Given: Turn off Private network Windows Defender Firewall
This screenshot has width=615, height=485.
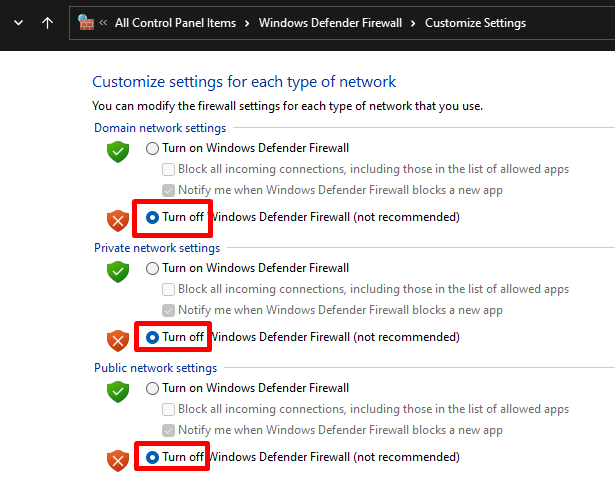Looking at the screenshot, I should 153,337.
